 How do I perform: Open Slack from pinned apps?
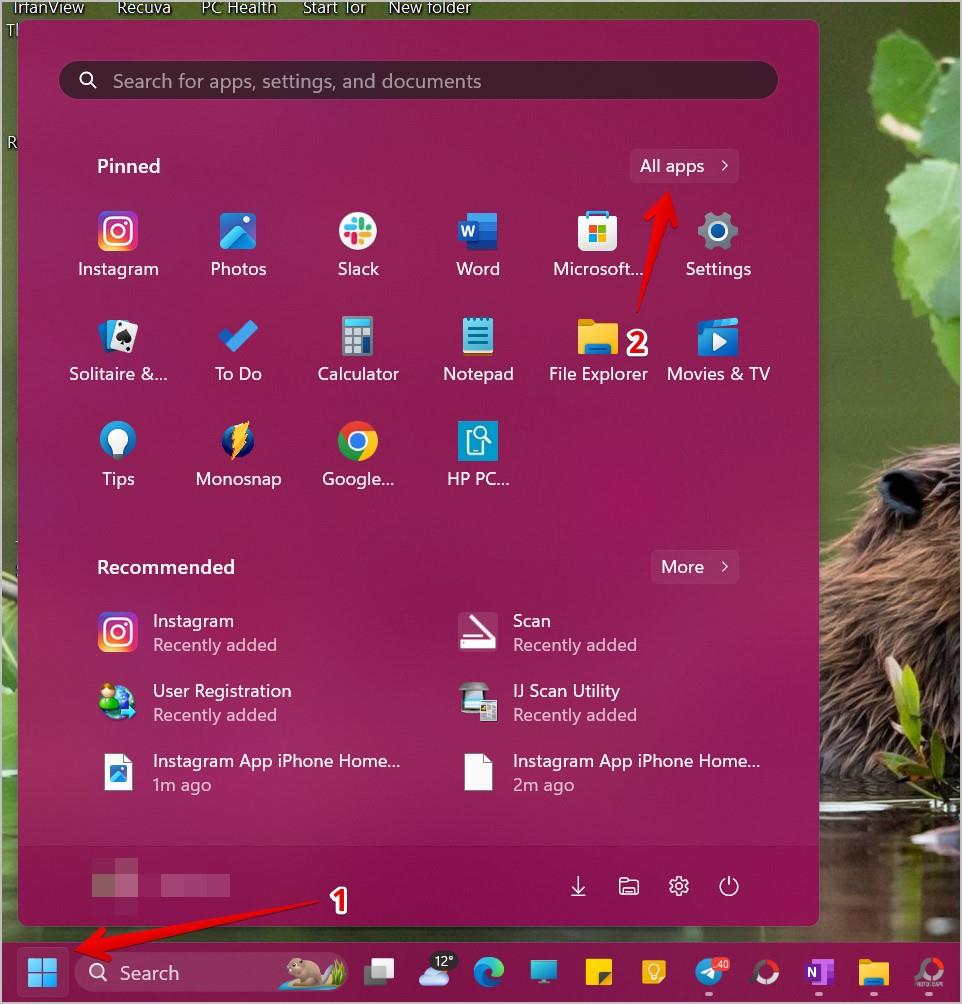click(358, 244)
